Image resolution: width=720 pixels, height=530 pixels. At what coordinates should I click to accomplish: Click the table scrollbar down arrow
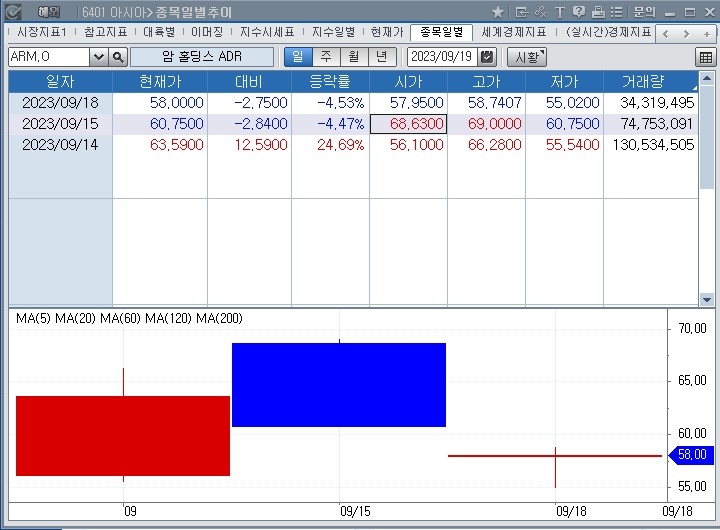point(707,300)
